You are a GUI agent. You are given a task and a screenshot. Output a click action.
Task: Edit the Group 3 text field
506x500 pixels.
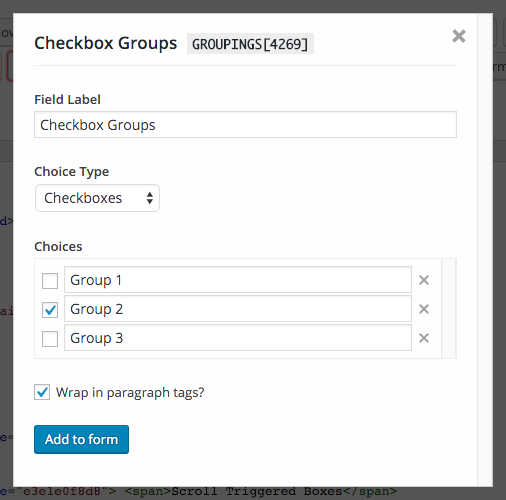[238, 338]
